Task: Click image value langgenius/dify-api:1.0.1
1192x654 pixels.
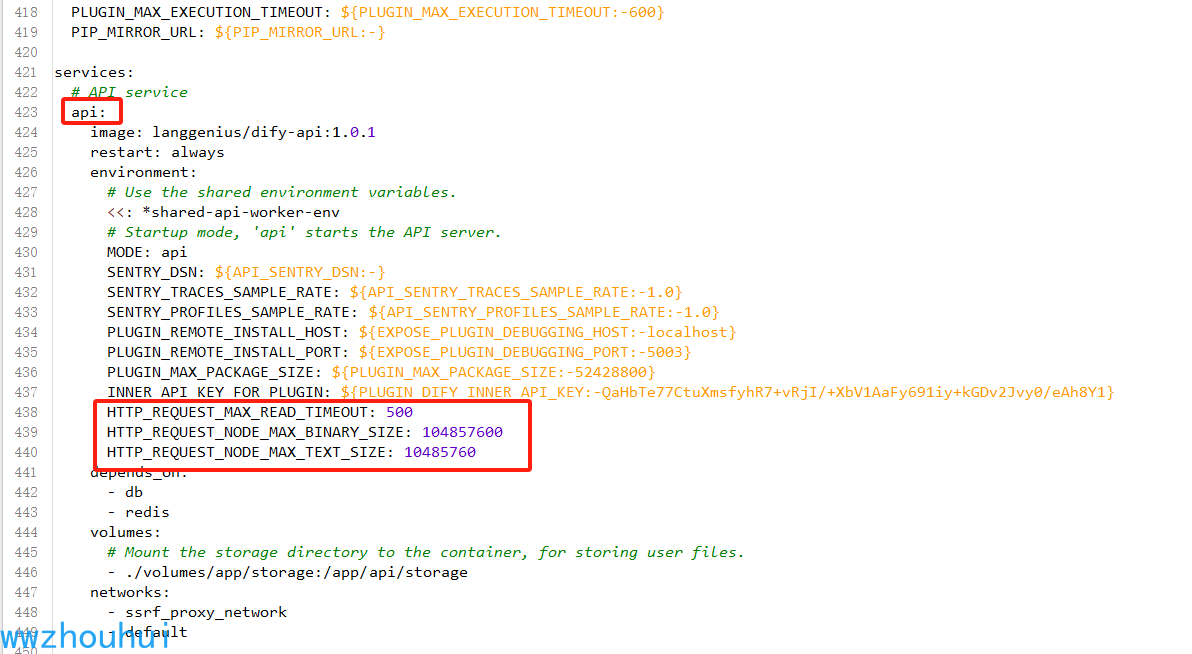Action: tap(264, 132)
